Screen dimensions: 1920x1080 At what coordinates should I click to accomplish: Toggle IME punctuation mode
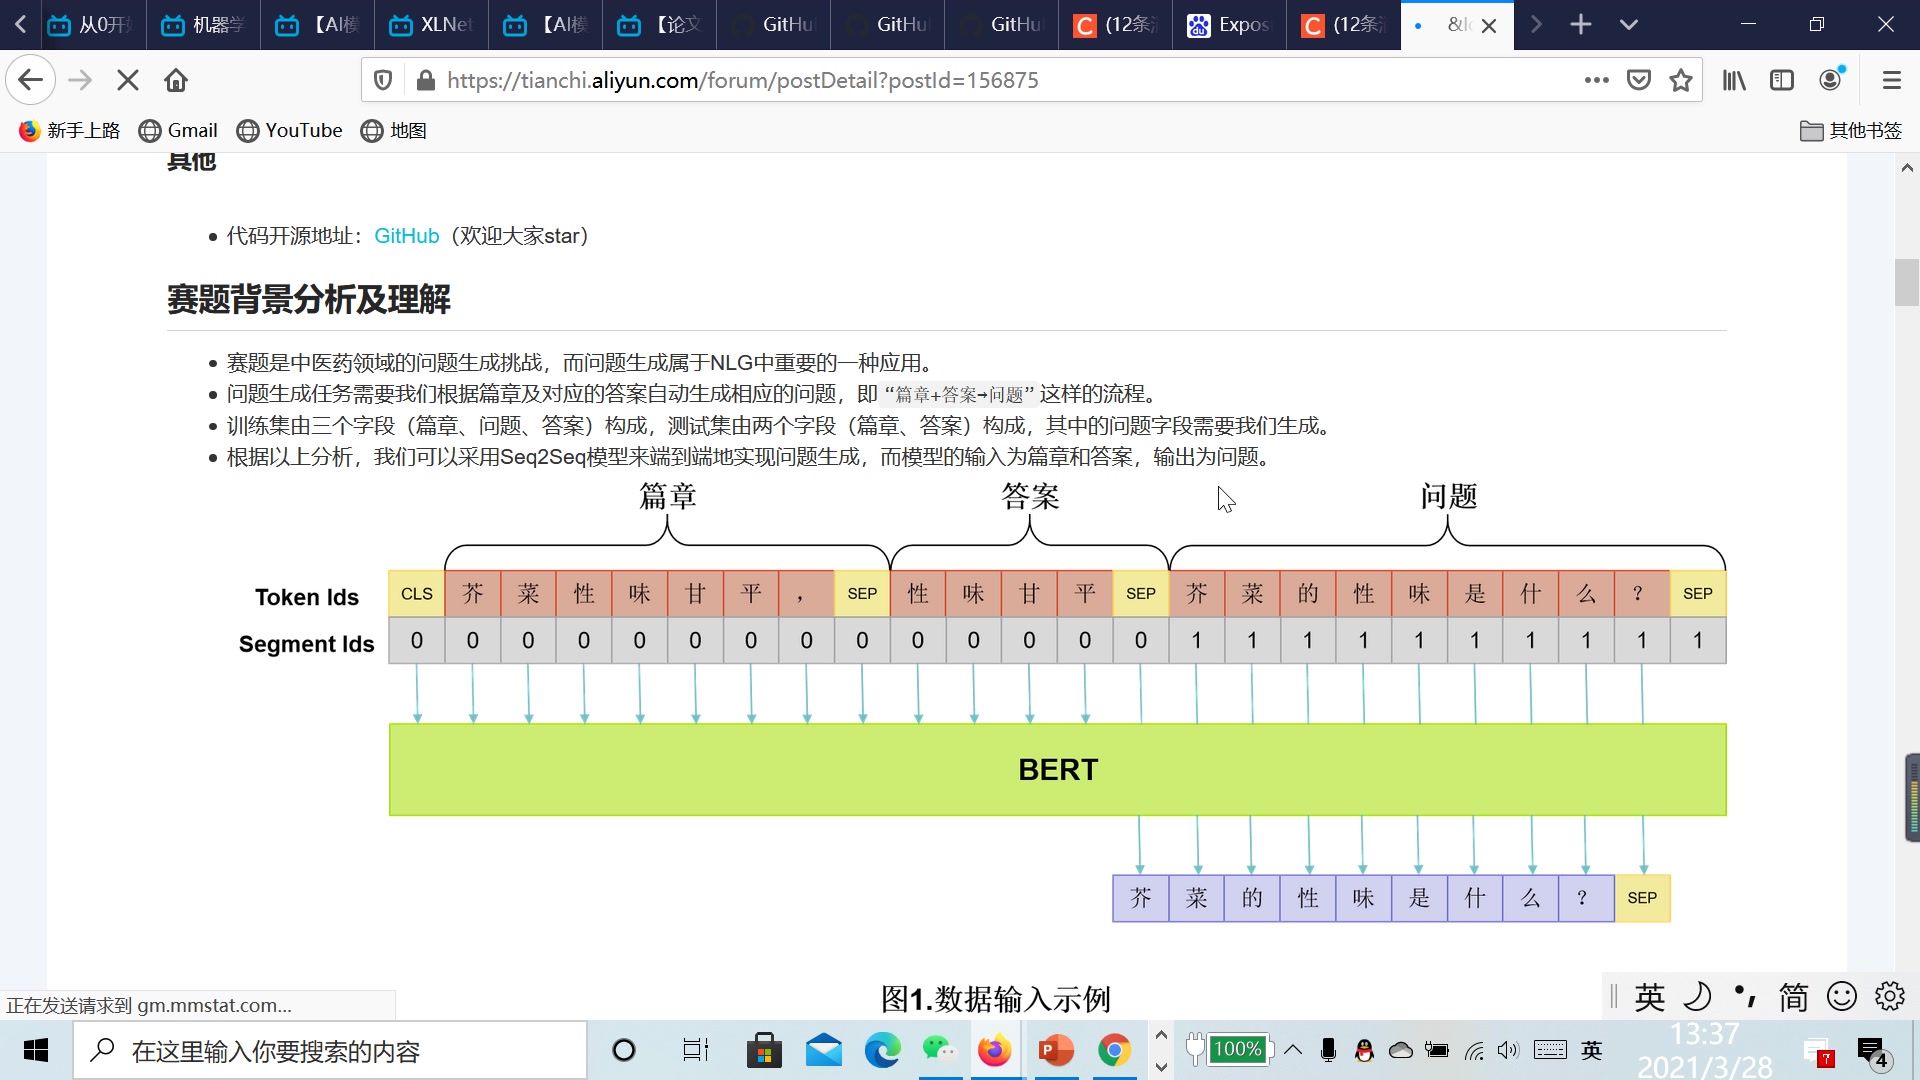click(x=1745, y=997)
